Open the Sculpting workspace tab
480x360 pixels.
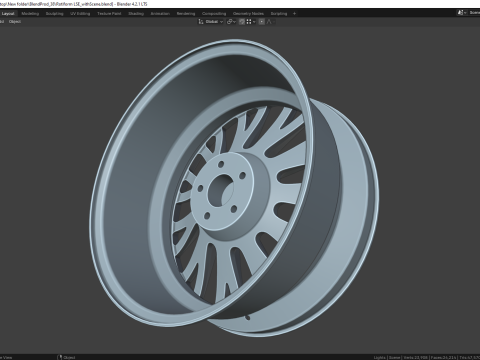(54, 14)
